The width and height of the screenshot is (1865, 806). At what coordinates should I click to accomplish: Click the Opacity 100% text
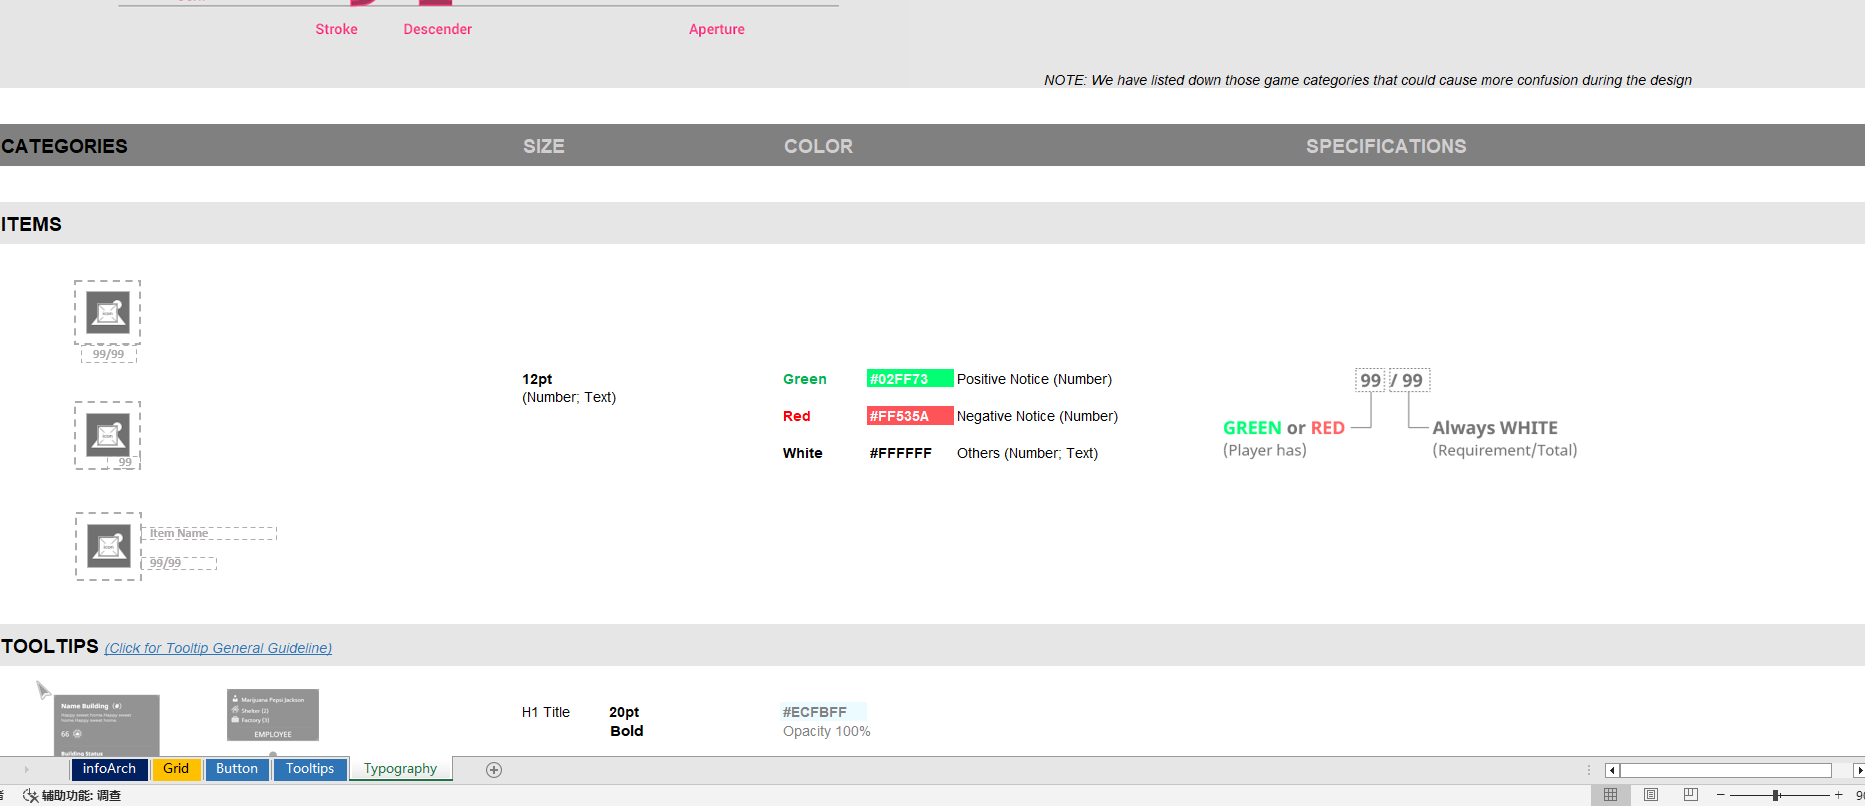827,731
